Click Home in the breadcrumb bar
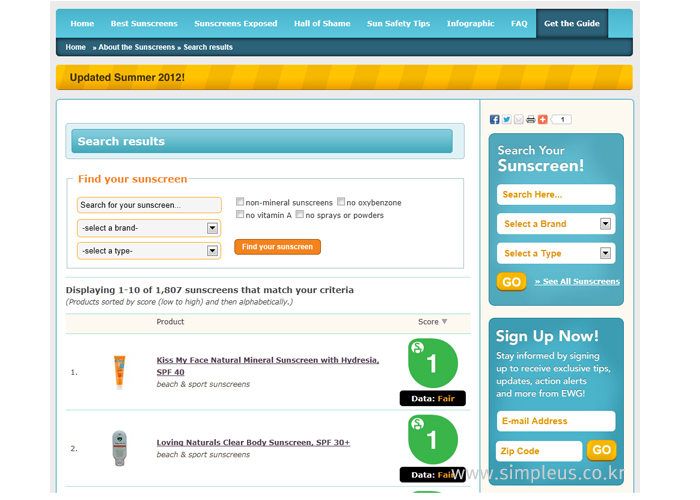 (x=75, y=47)
